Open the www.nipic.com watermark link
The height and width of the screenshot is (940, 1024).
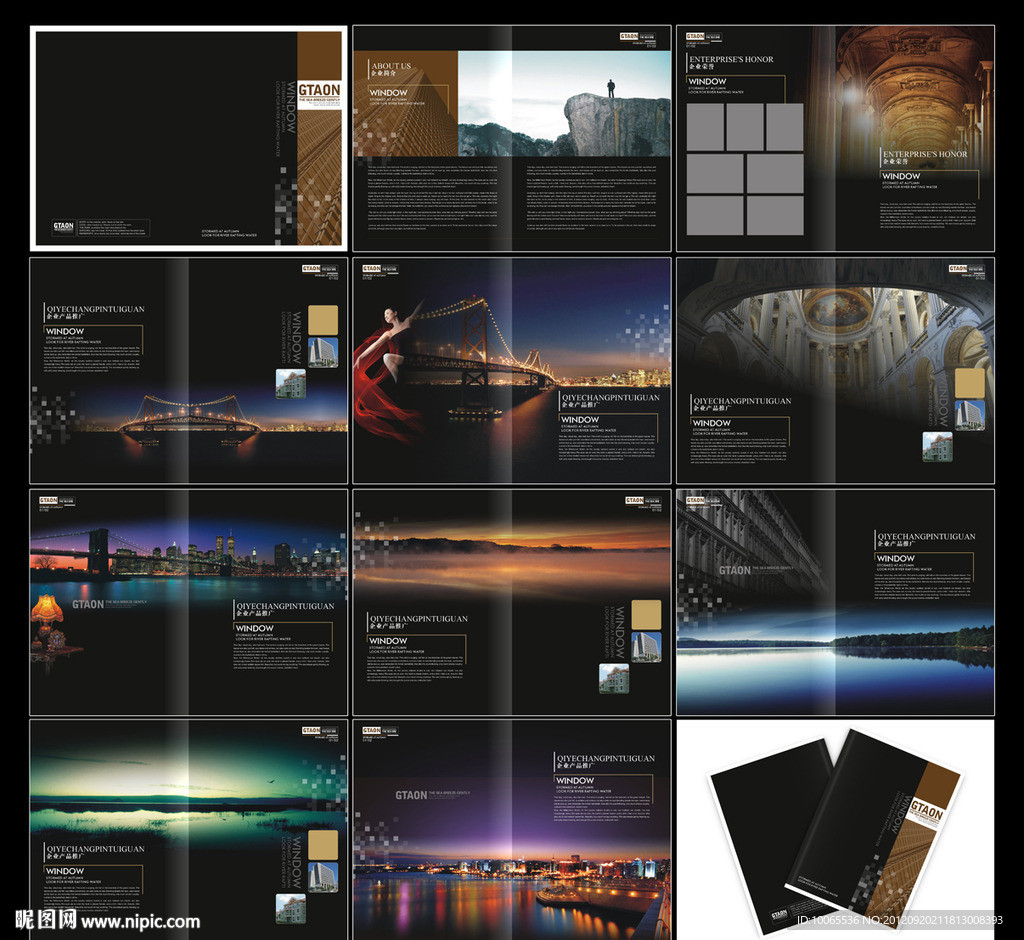tap(140, 922)
